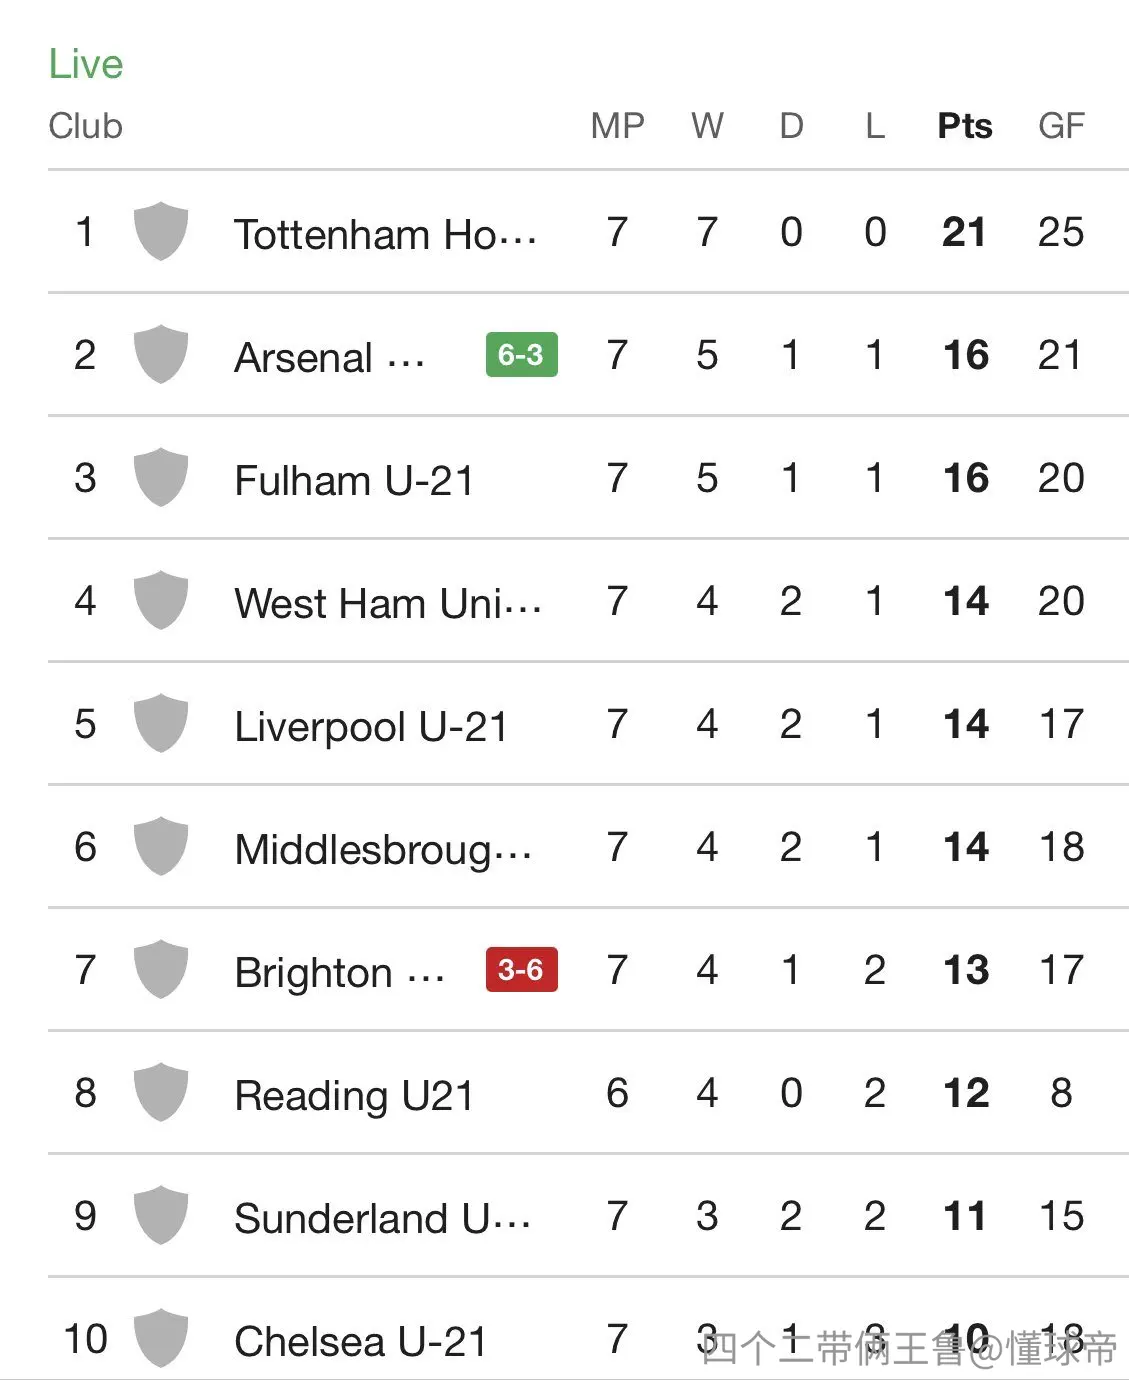Select the Pts column header
The height and width of the screenshot is (1380, 1129).
(x=965, y=126)
